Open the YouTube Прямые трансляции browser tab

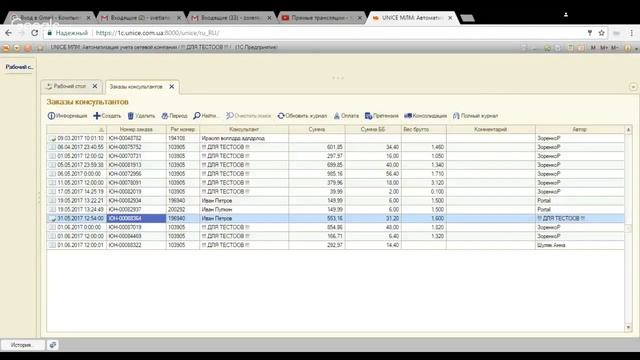(x=318, y=18)
